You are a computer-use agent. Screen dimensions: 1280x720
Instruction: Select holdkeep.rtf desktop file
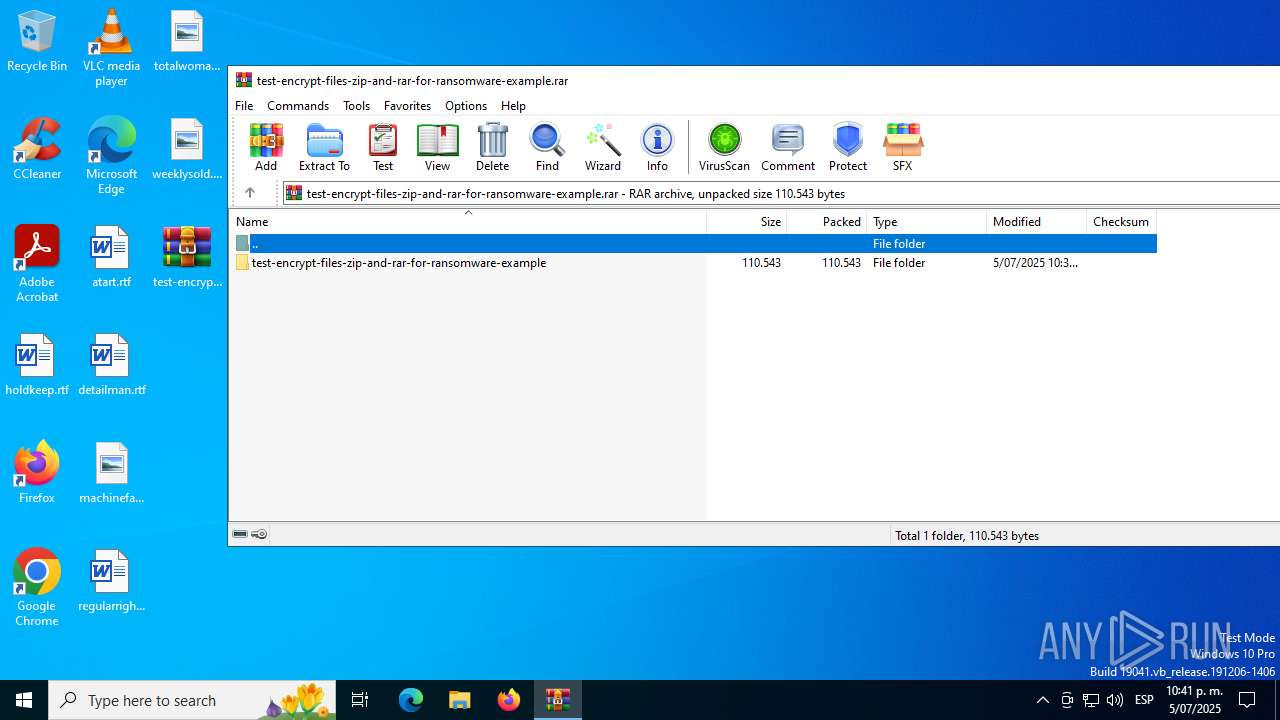pos(37,365)
